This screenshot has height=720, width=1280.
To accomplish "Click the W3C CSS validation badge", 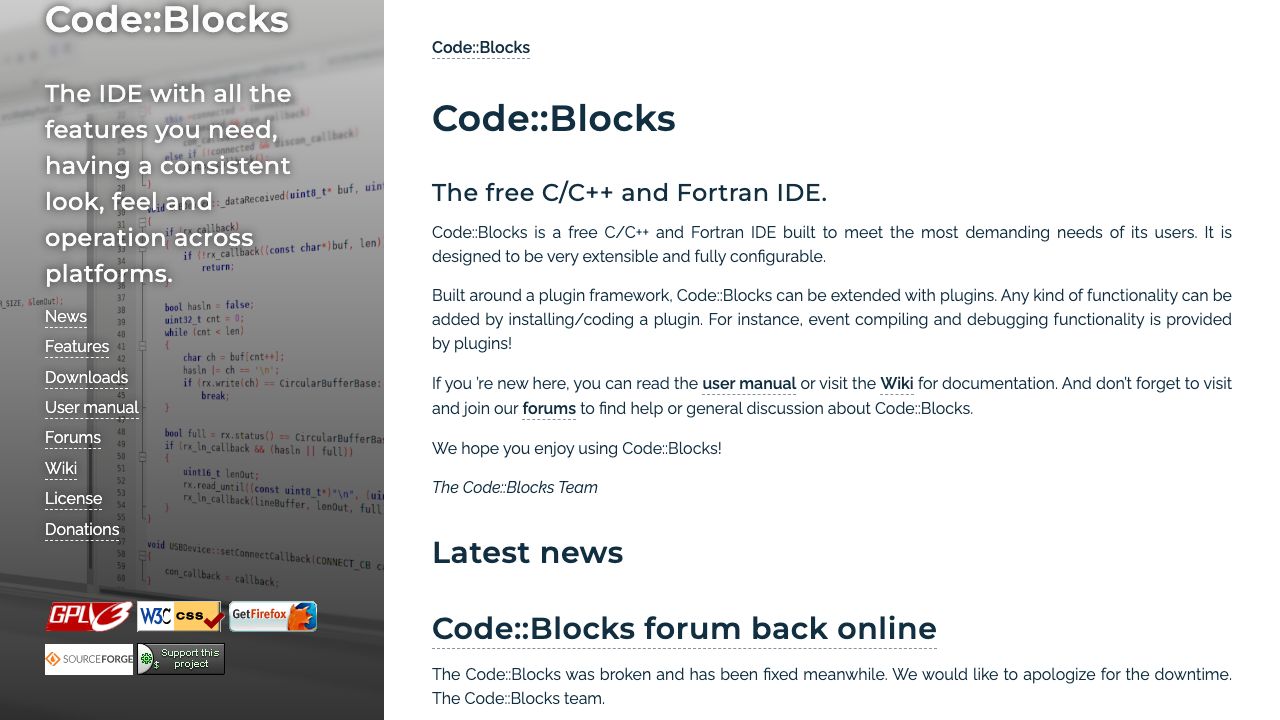I will click(x=181, y=616).
